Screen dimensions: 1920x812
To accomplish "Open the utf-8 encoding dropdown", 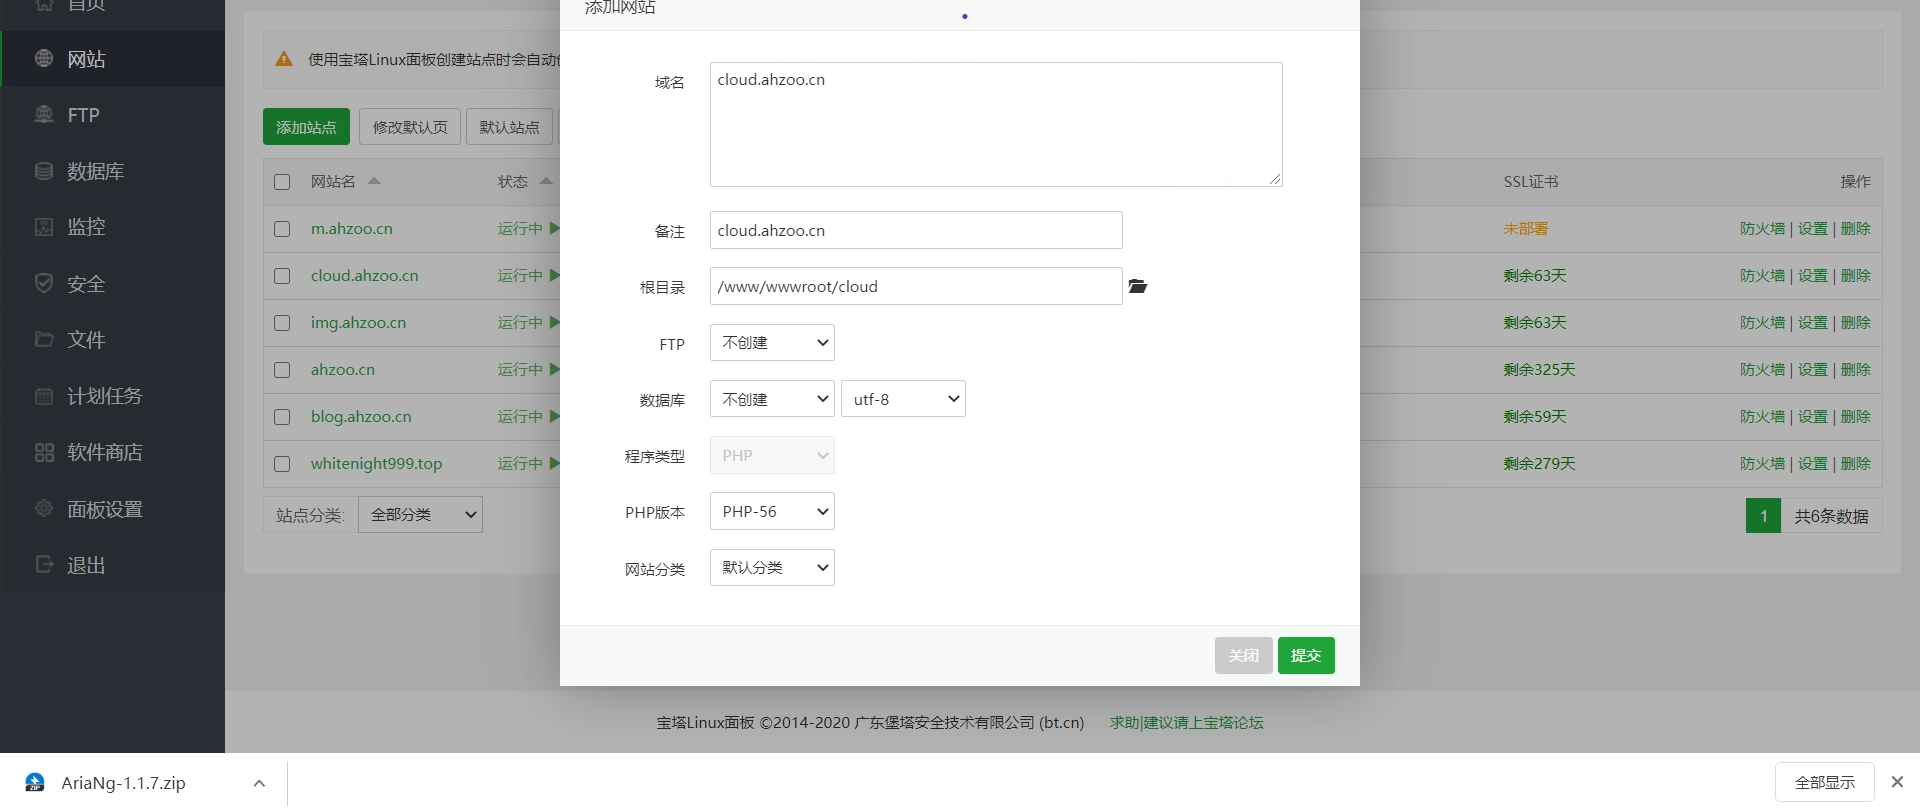I will 903,399.
